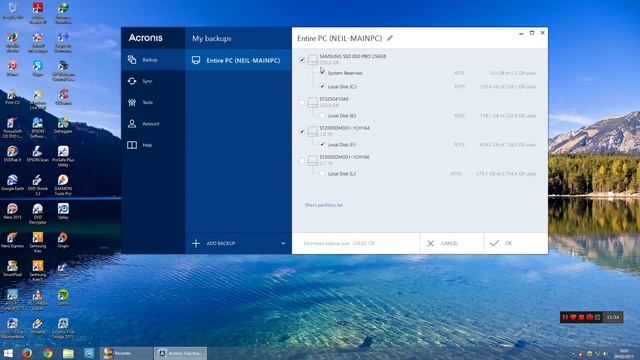Select the Entire PC (NEIL-MAINPC) backup entry
This screenshot has width=640, height=360.
pyautogui.click(x=238, y=60)
